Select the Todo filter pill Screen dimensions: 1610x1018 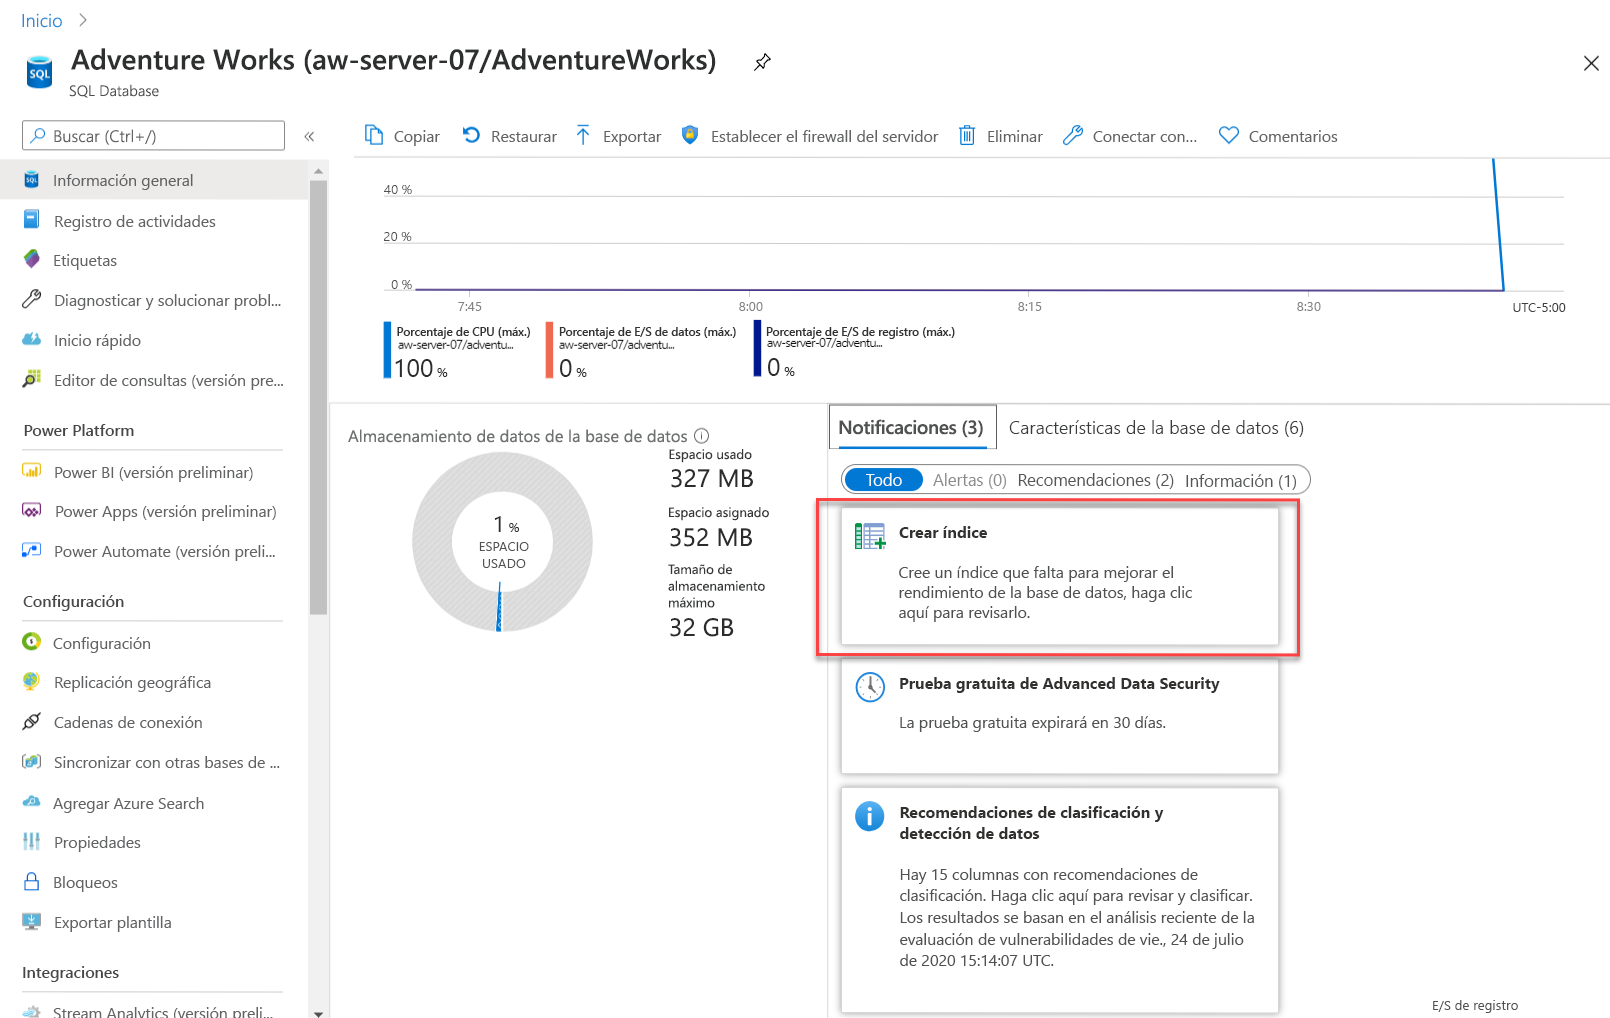click(x=884, y=480)
